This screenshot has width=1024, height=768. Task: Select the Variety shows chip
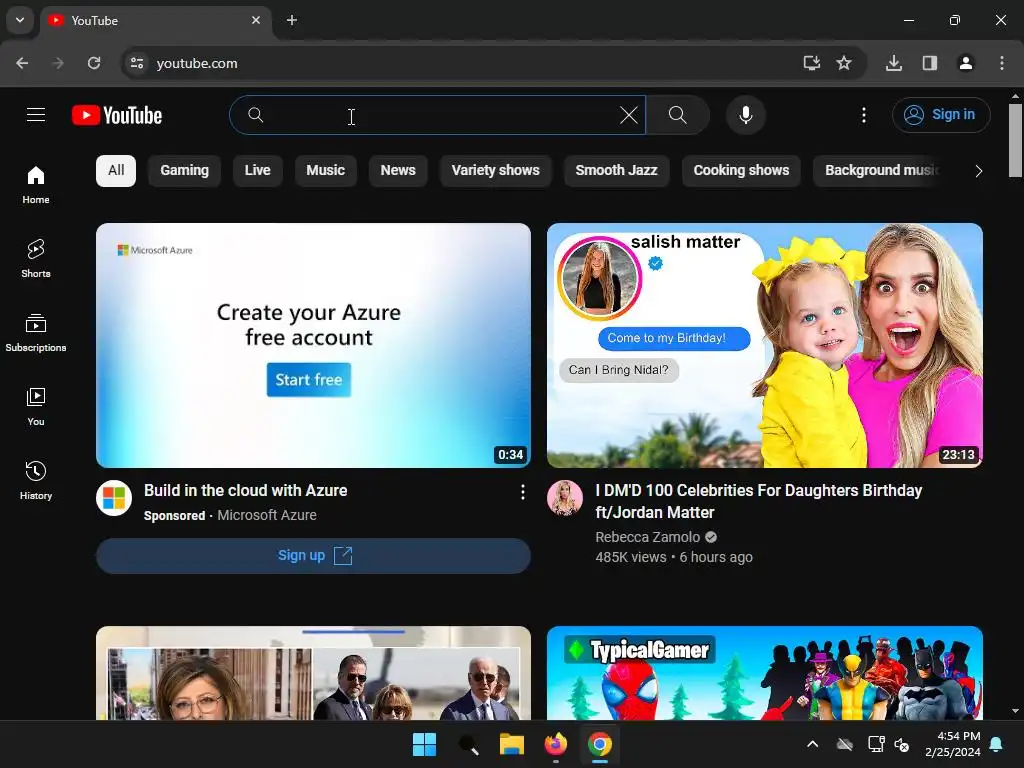495,170
